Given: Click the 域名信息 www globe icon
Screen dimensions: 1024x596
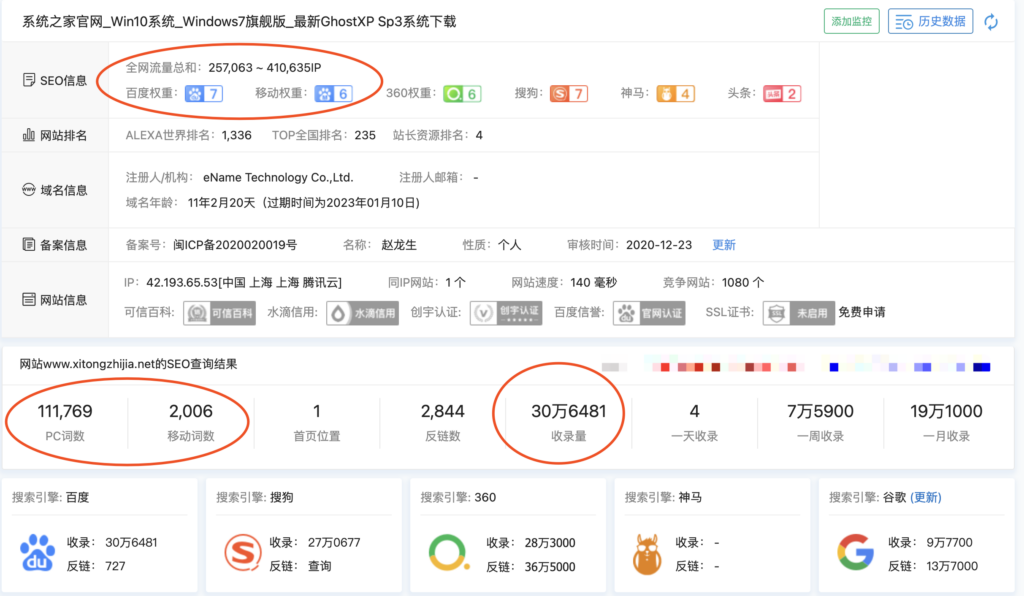Looking at the screenshot, I should (29, 190).
